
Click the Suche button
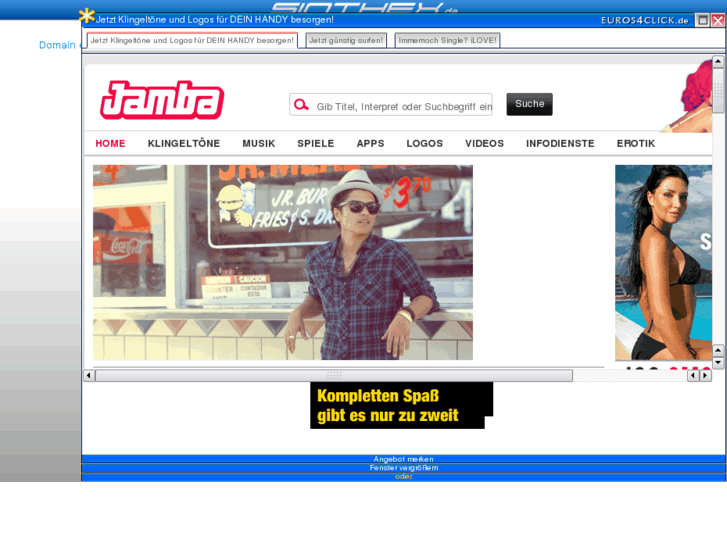pyautogui.click(x=529, y=104)
